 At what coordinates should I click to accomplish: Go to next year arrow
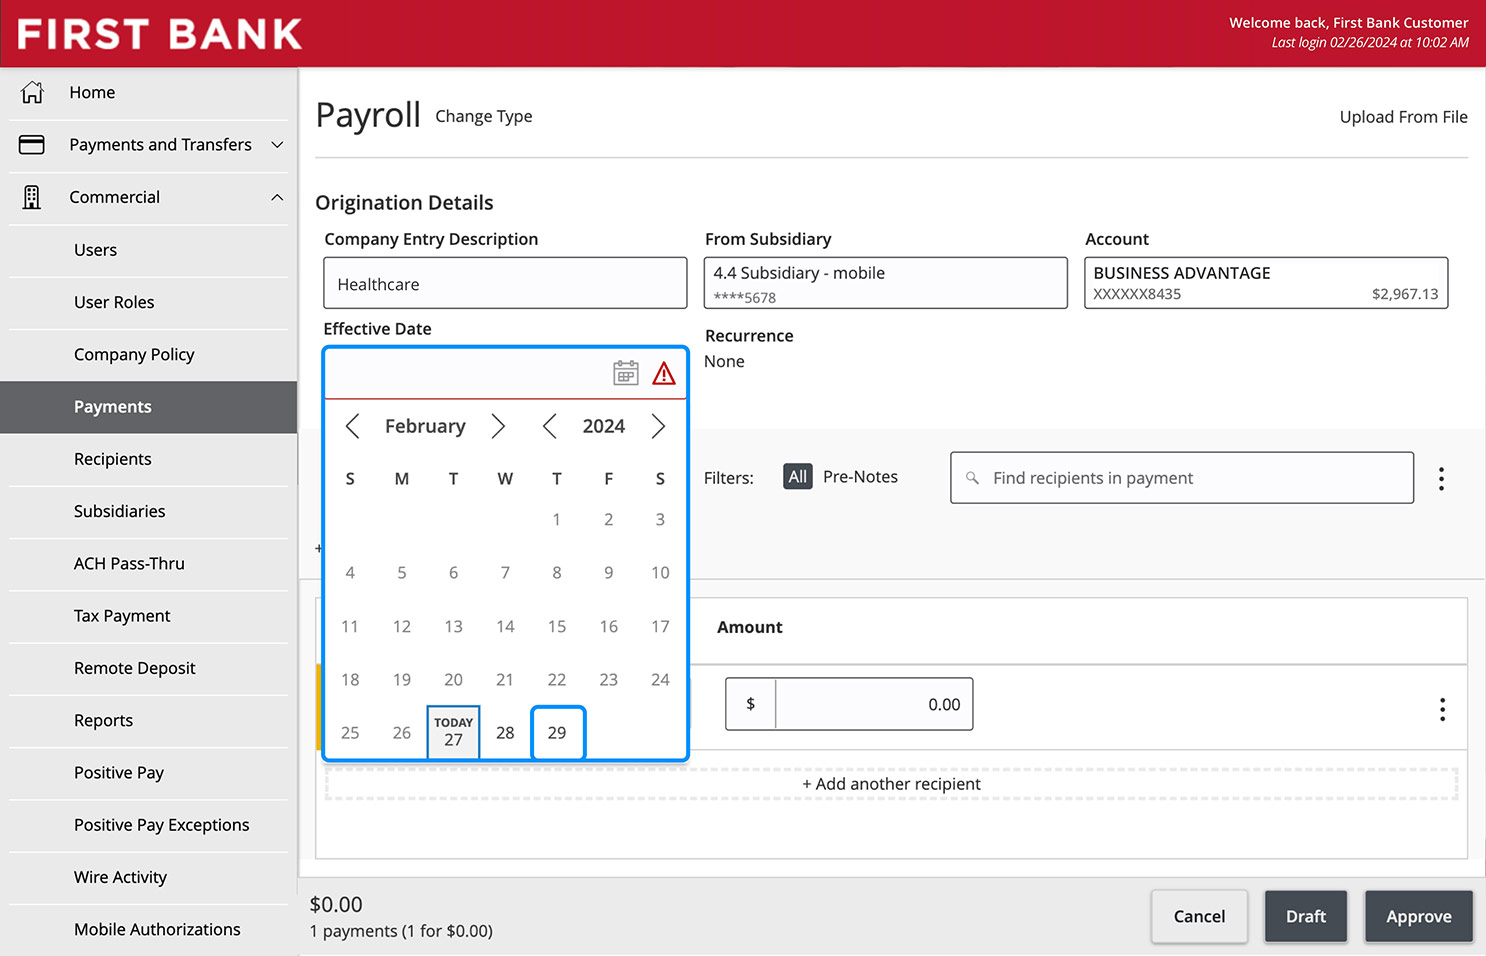[x=658, y=426]
